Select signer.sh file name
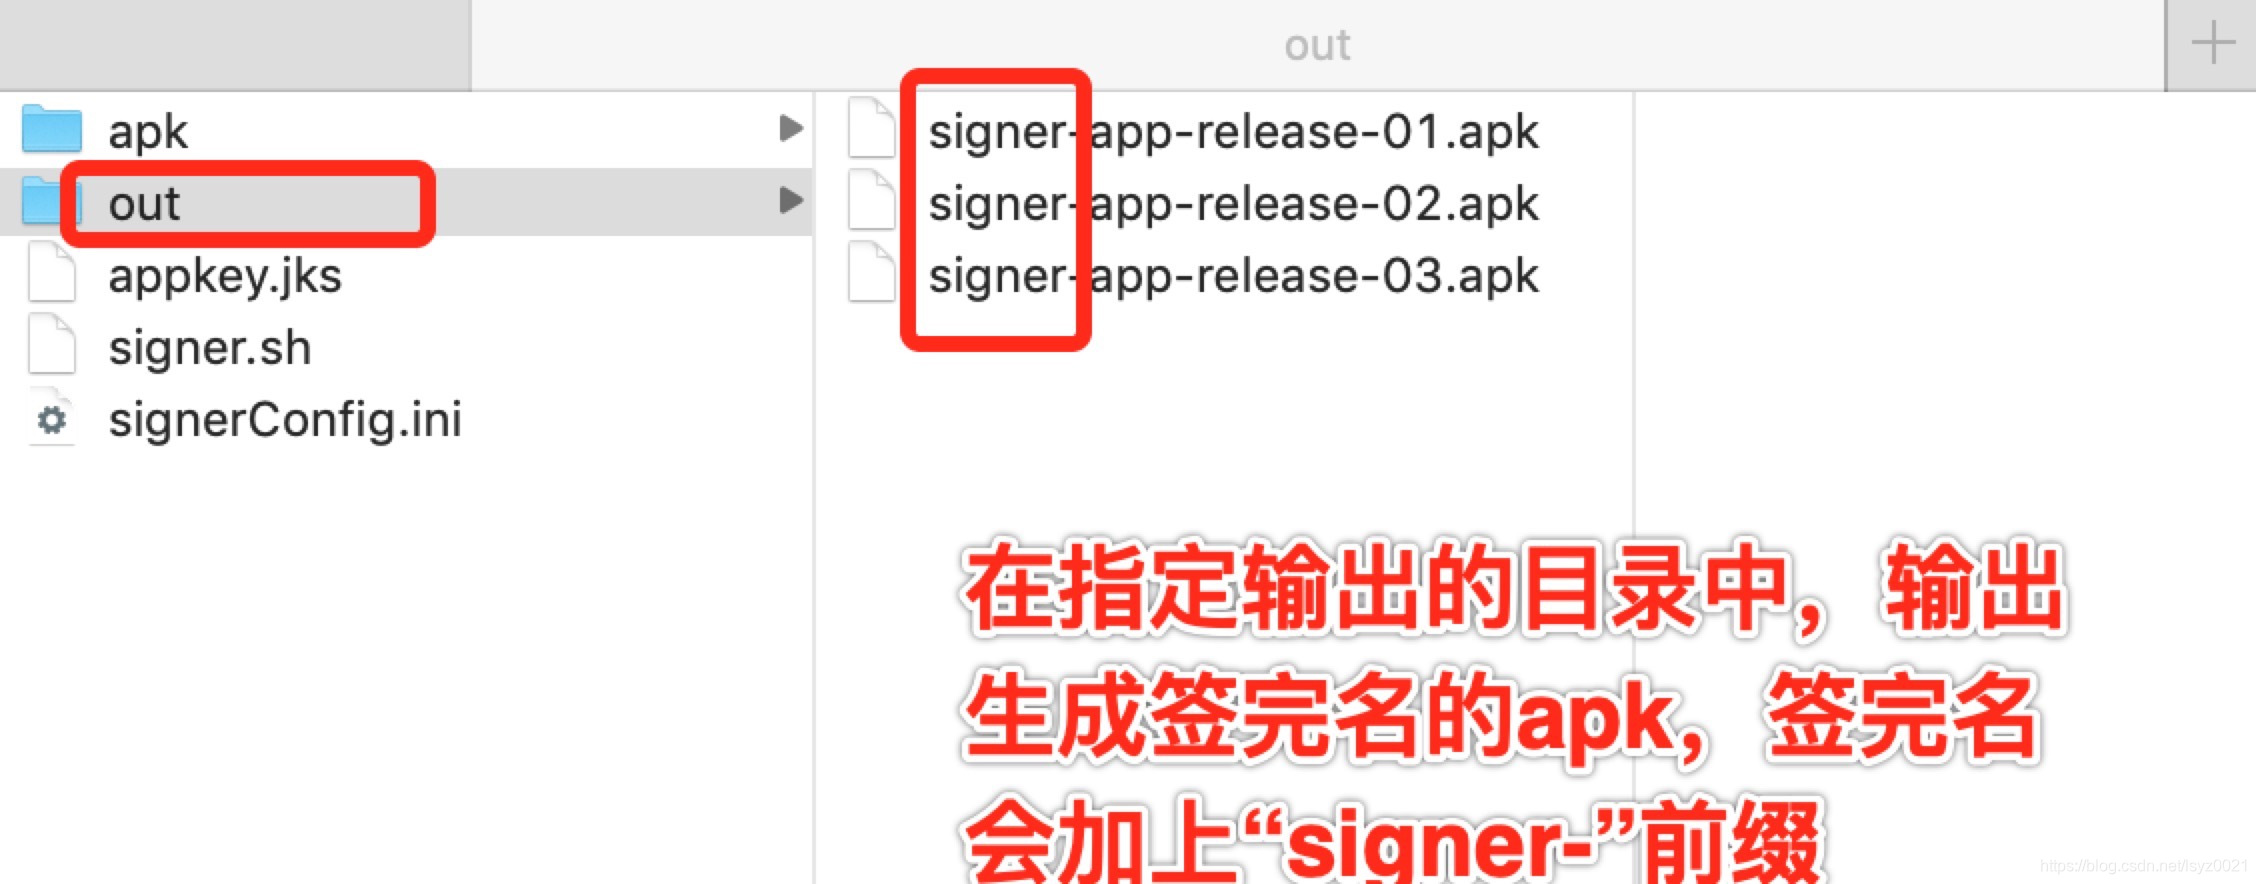Image resolution: width=2256 pixels, height=884 pixels. pos(210,349)
